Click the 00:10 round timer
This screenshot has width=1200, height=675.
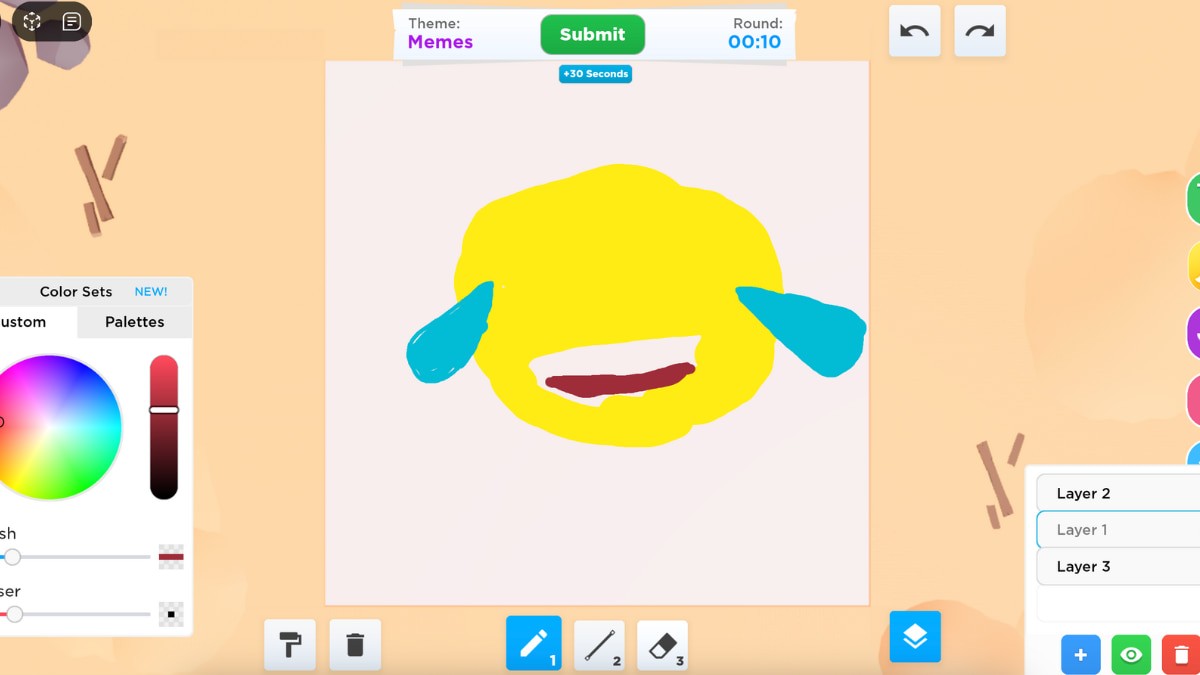click(x=754, y=42)
